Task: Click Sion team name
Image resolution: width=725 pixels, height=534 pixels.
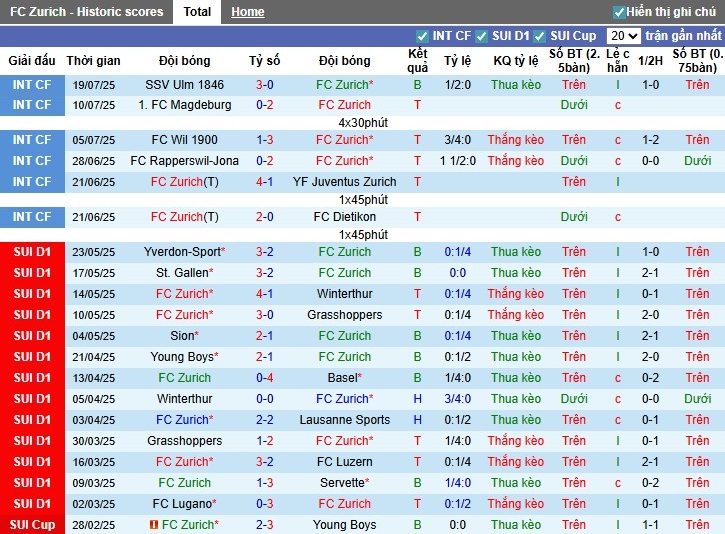Action: coord(184,336)
